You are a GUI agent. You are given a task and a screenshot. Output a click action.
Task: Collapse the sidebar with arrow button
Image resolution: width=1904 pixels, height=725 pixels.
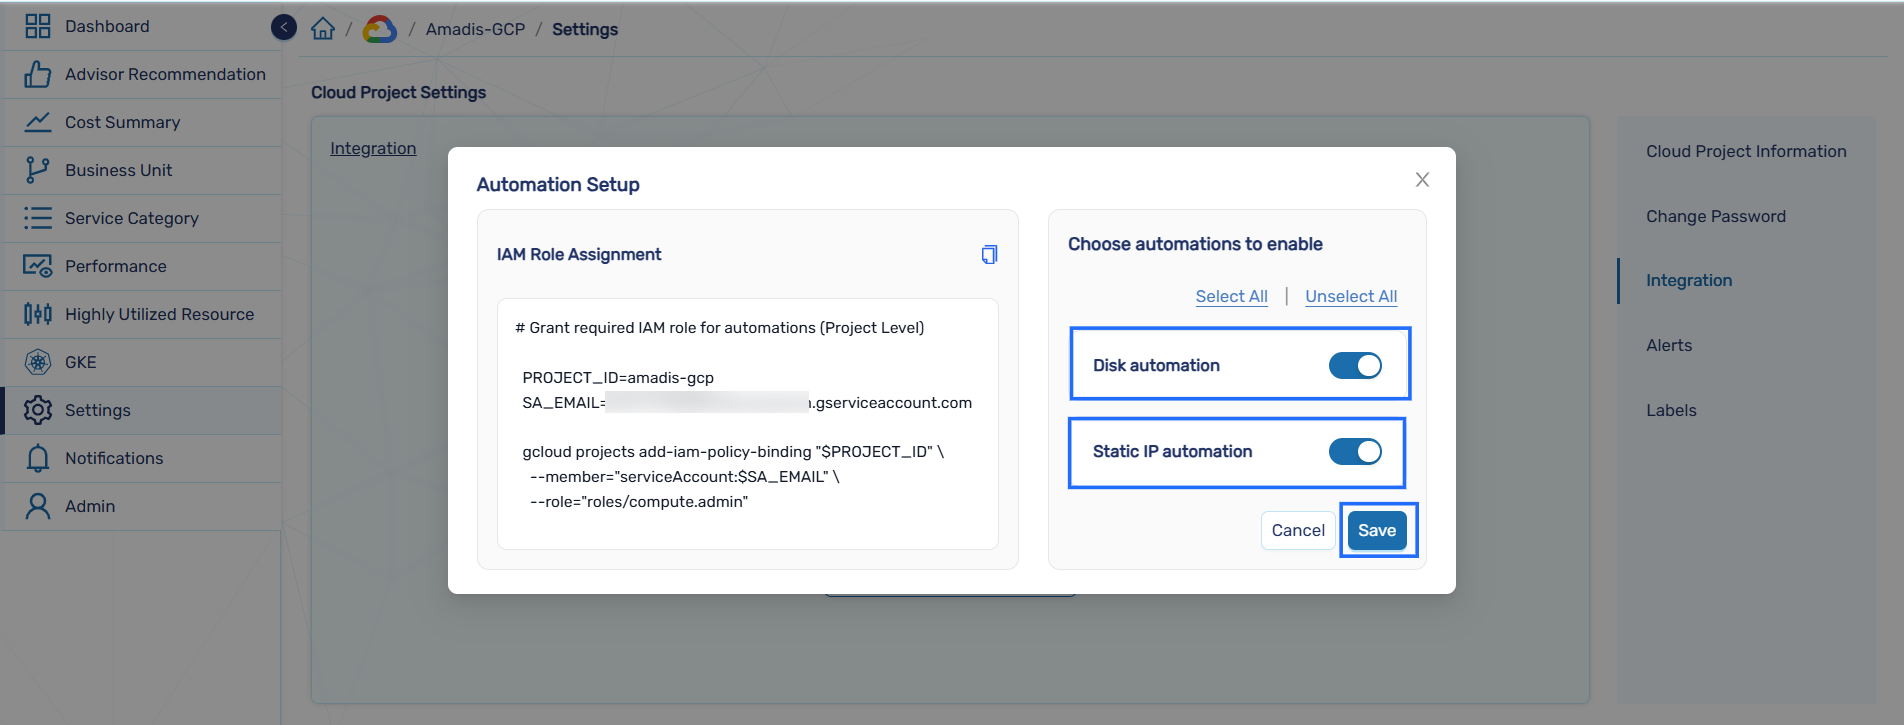pyautogui.click(x=284, y=27)
